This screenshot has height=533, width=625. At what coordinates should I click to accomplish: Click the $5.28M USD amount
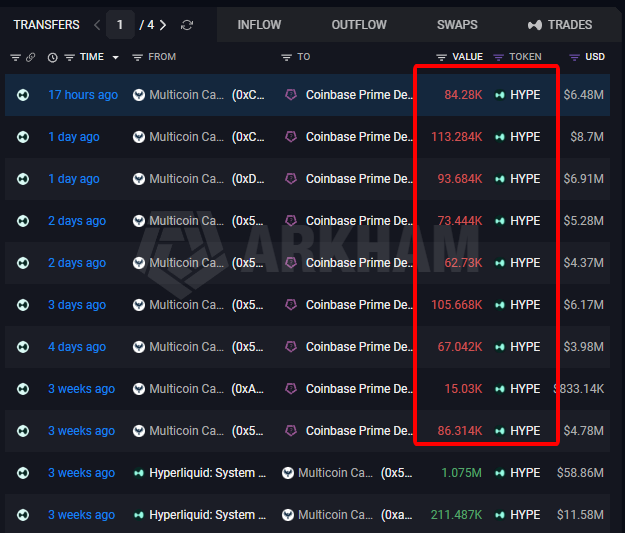(x=584, y=221)
